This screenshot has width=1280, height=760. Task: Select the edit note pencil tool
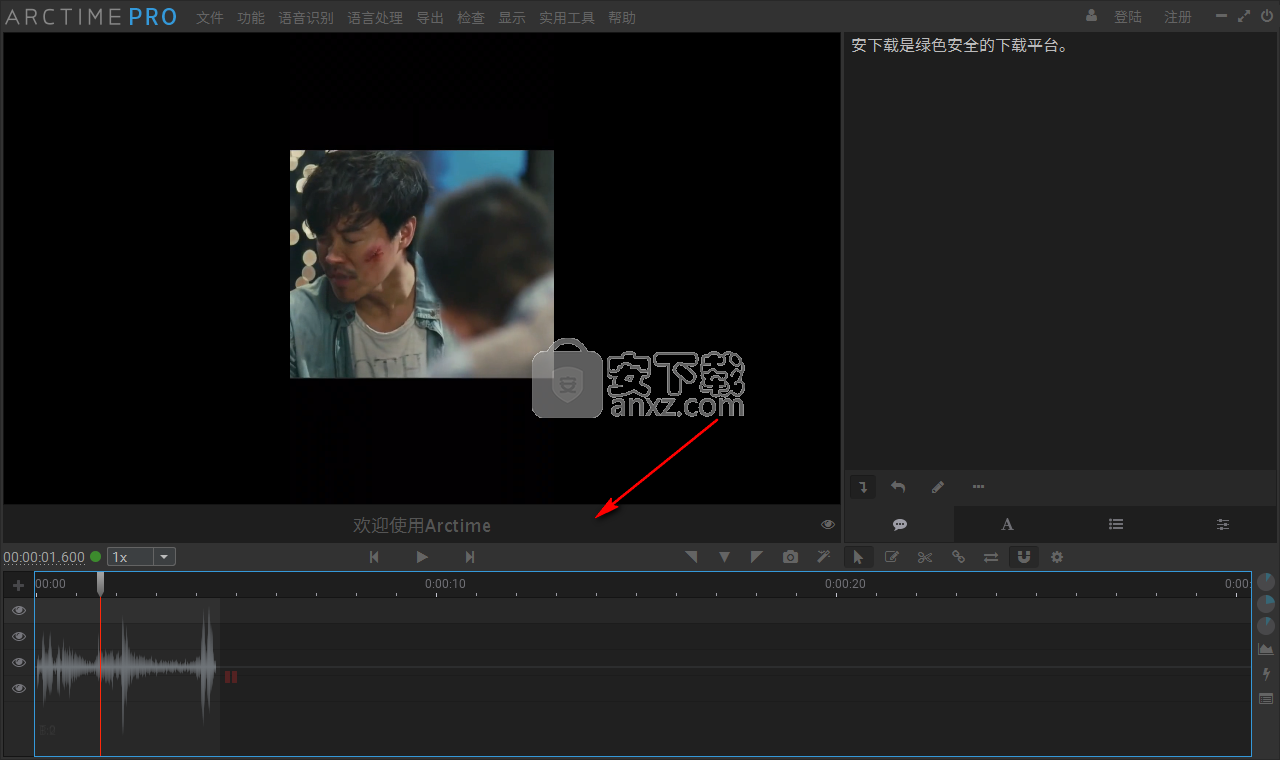pyautogui.click(x=892, y=557)
